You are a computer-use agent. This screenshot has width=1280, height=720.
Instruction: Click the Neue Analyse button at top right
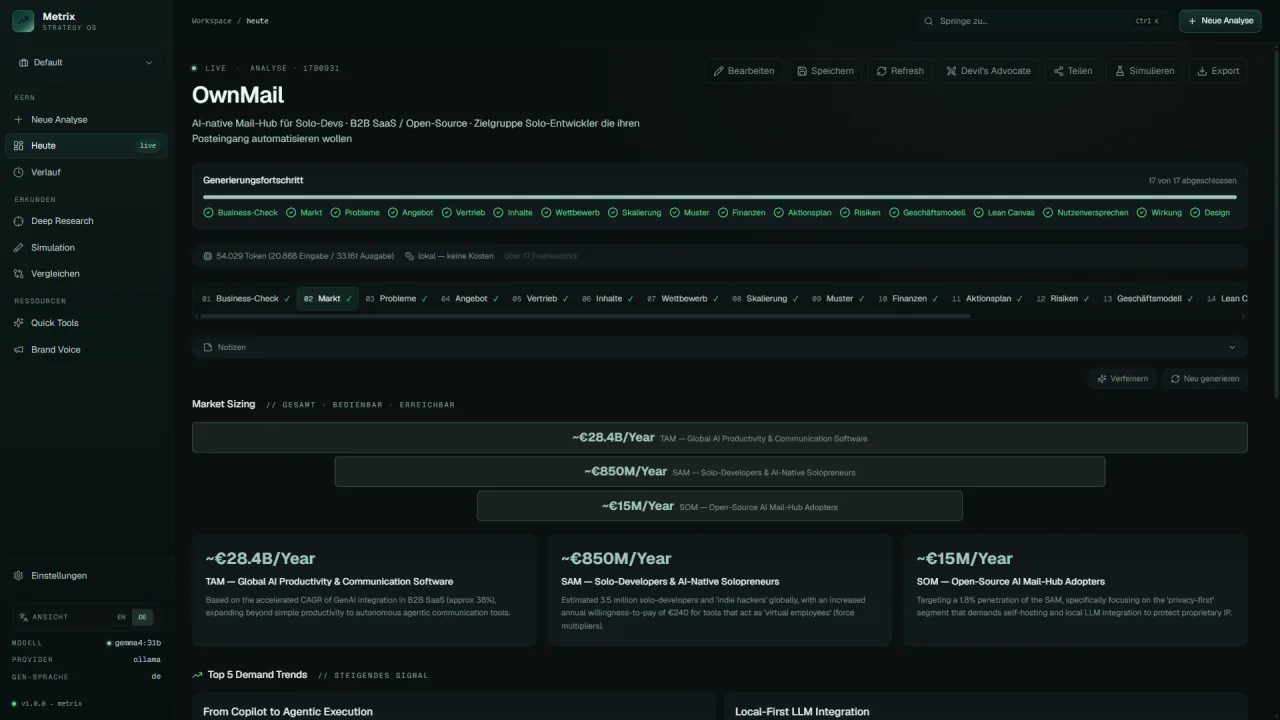pos(1219,21)
